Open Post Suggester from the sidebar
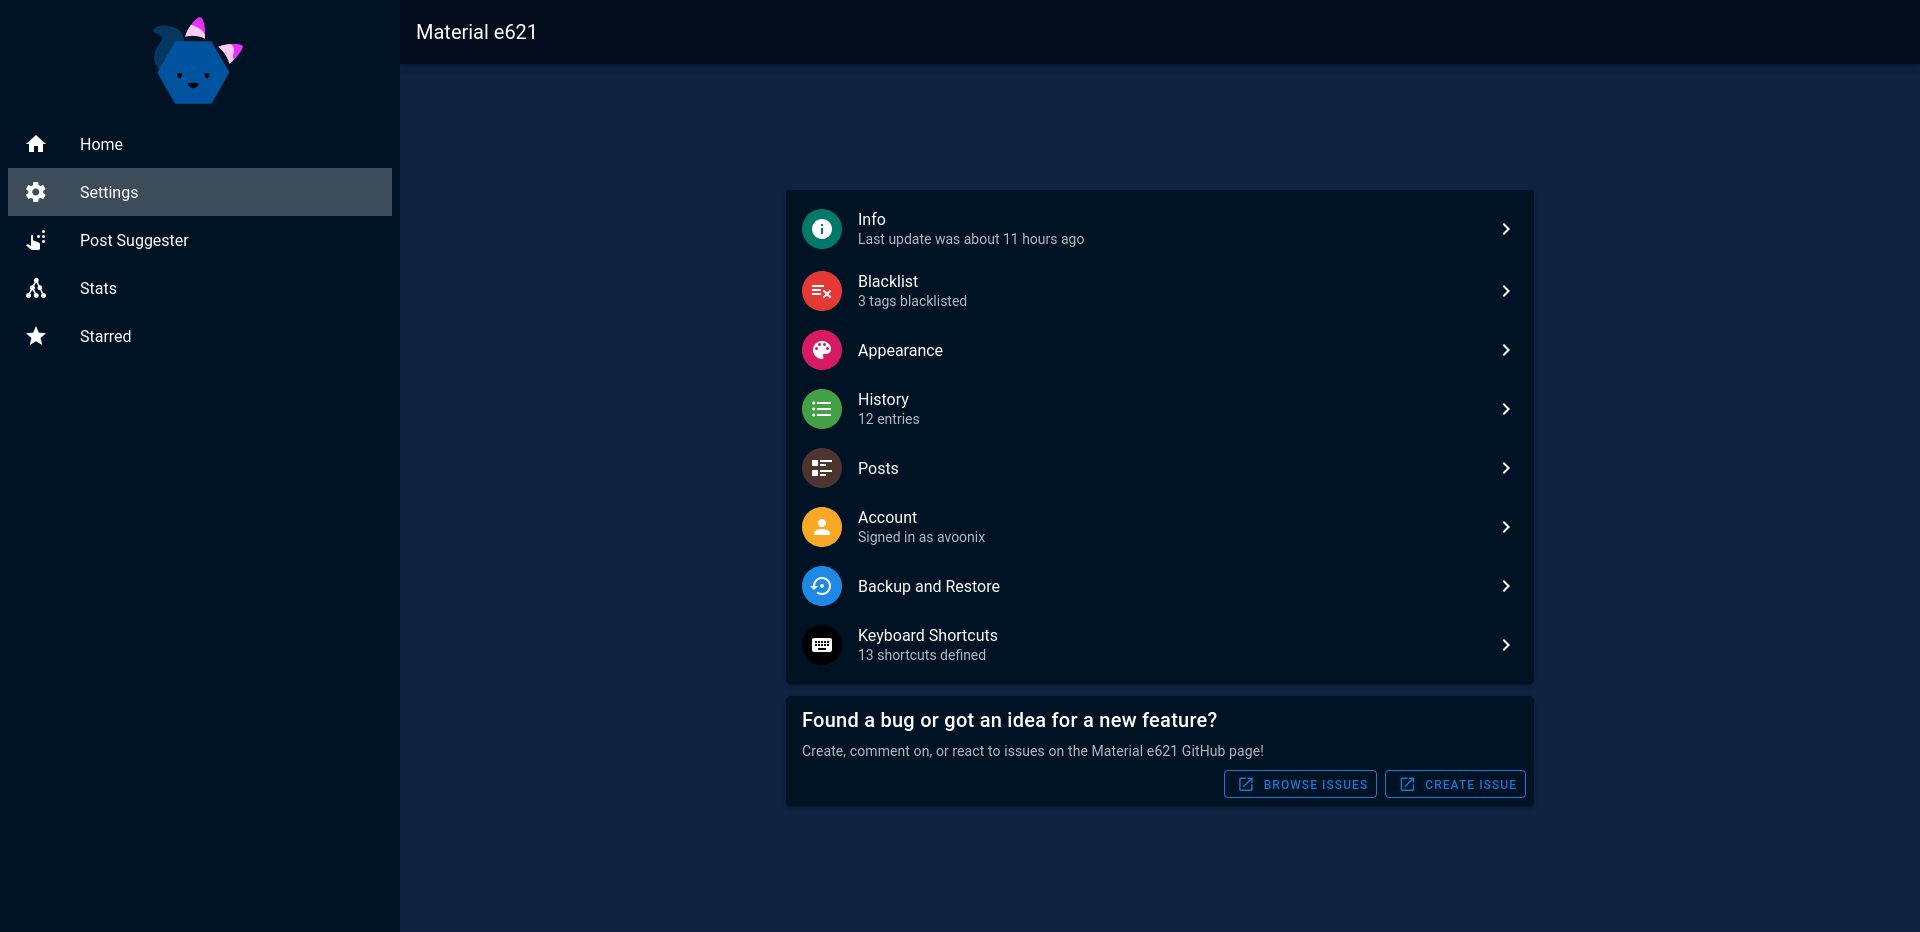The image size is (1920, 932). tap(200, 240)
